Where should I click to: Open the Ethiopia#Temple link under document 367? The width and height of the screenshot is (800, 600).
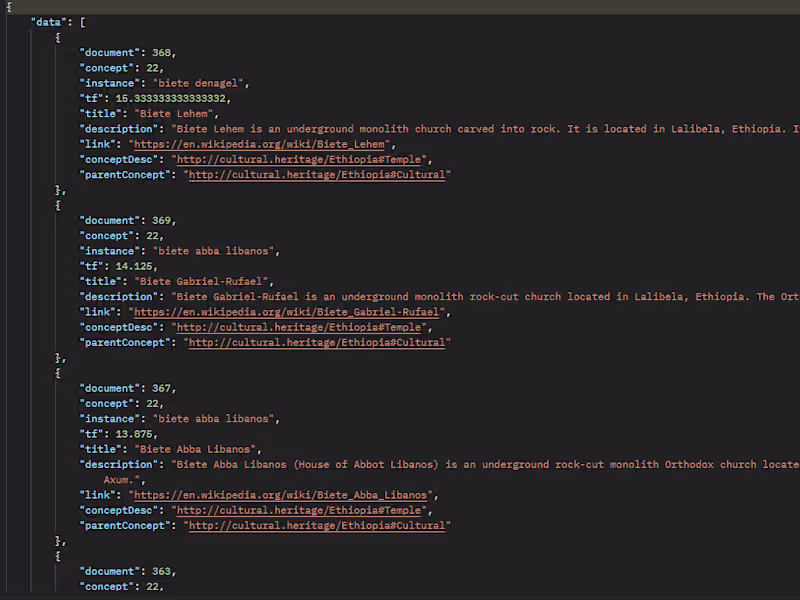pos(302,510)
